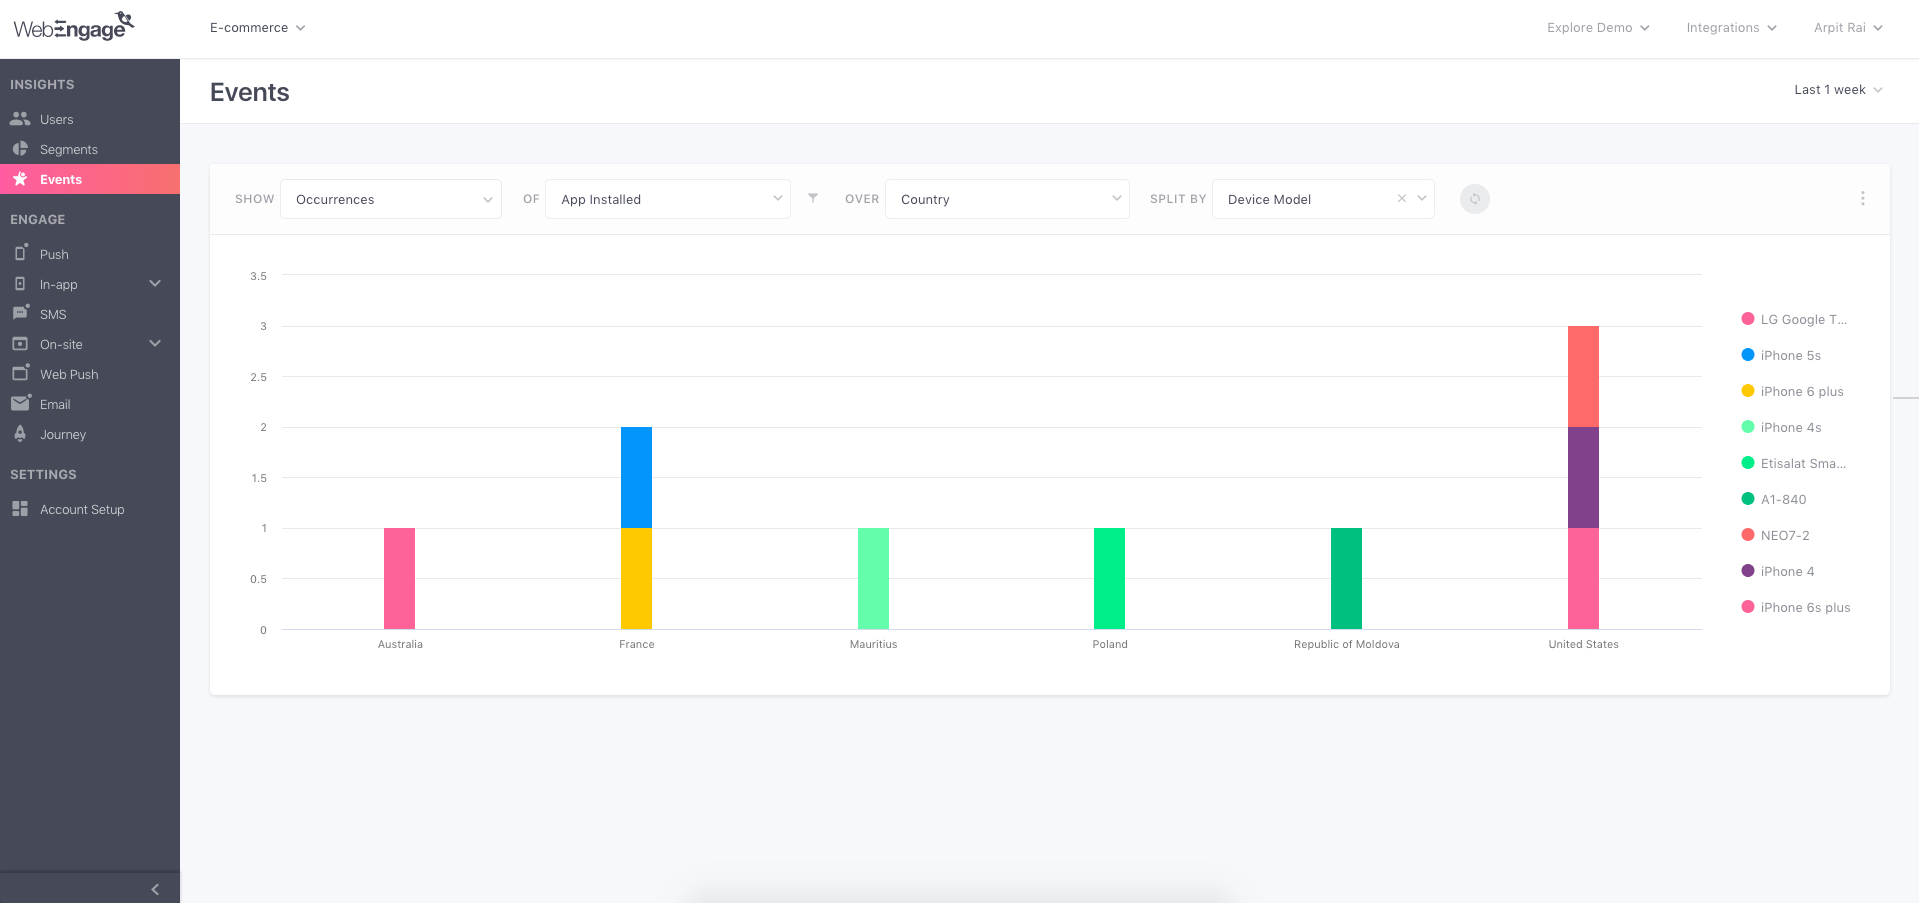
Task: Toggle Etisalat Sma... legend series
Action: pos(1794,463)
